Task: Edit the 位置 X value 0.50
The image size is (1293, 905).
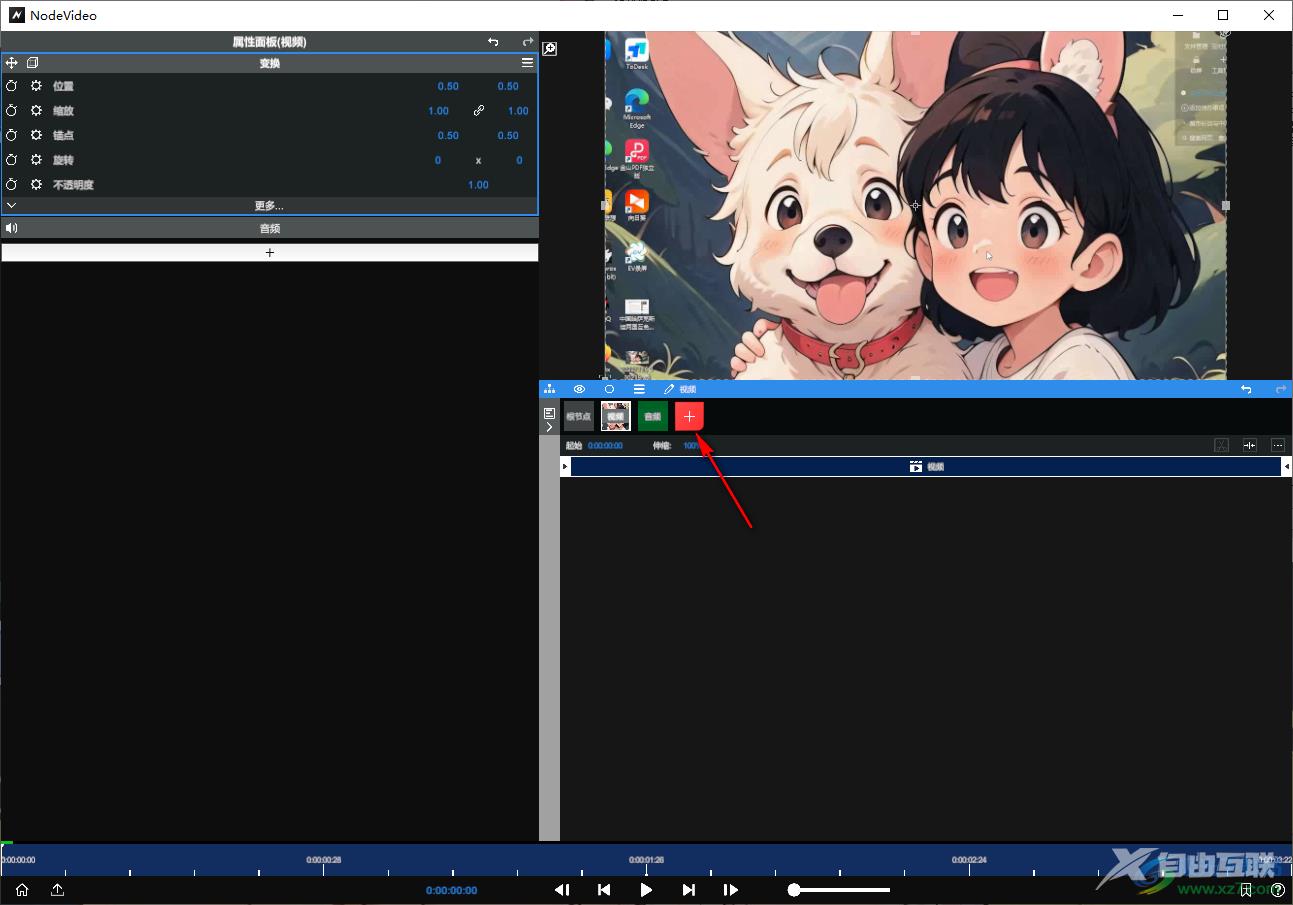Action: pyautogui.click(x=448, y=86)
